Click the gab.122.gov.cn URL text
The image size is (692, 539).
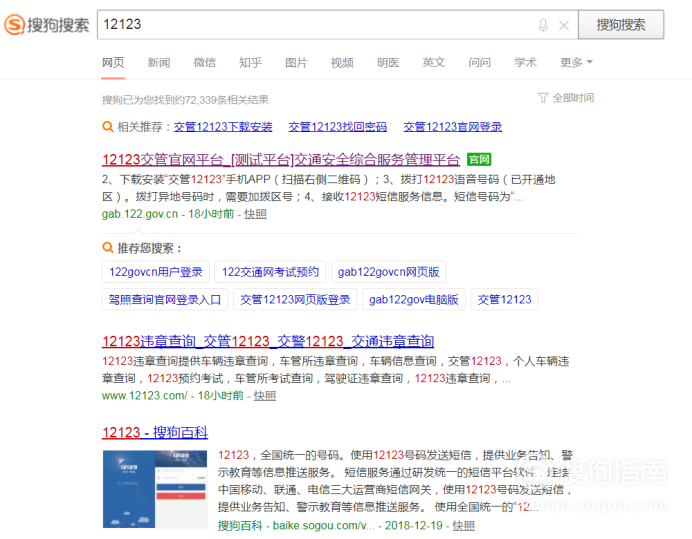tap(139, 214)
